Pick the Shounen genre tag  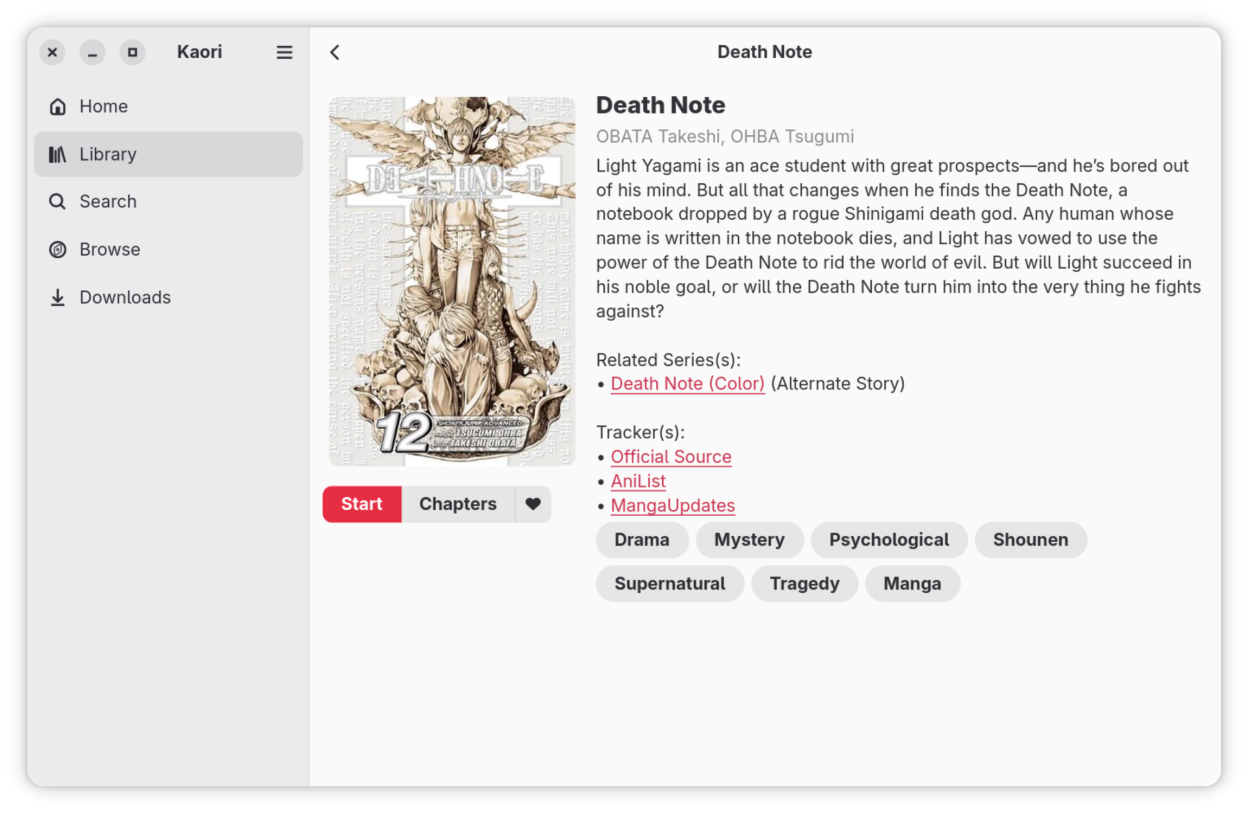(x=1030, y=540)
